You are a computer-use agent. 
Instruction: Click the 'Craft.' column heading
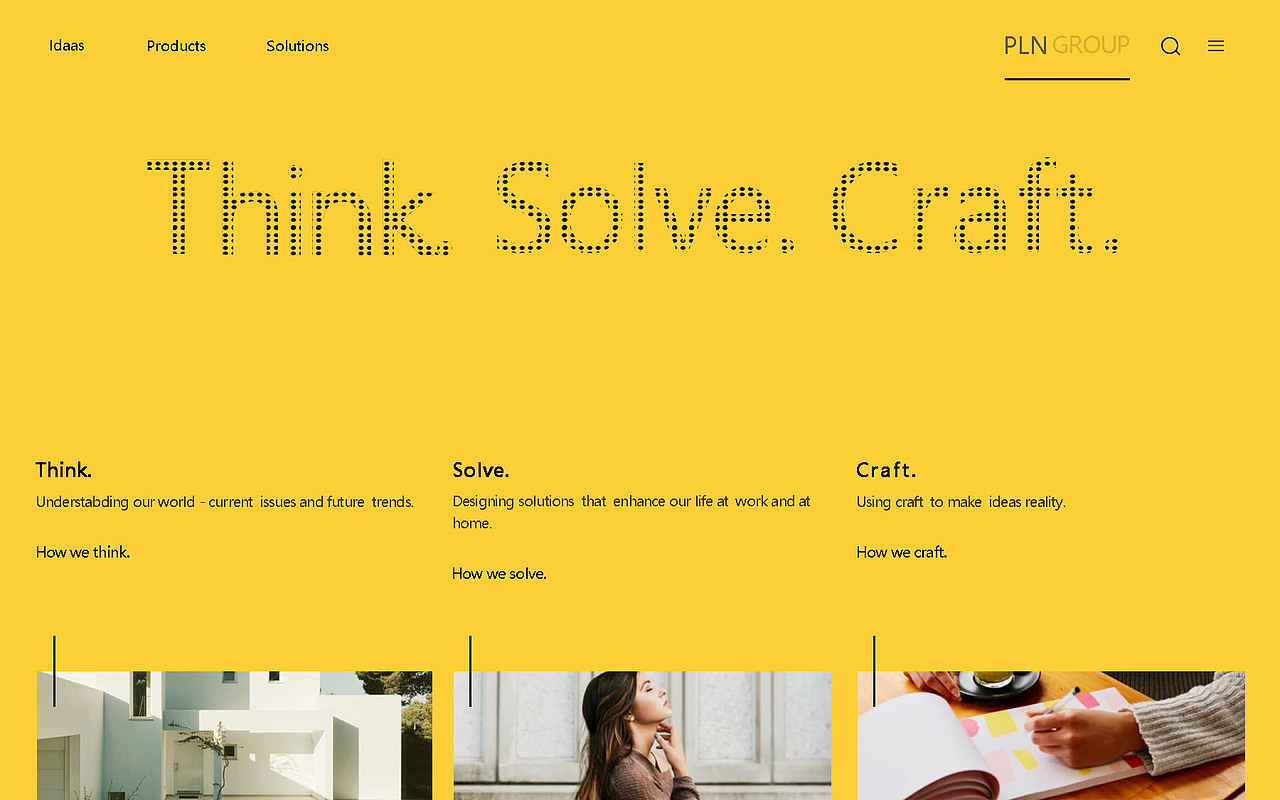[x=886, y=470]
